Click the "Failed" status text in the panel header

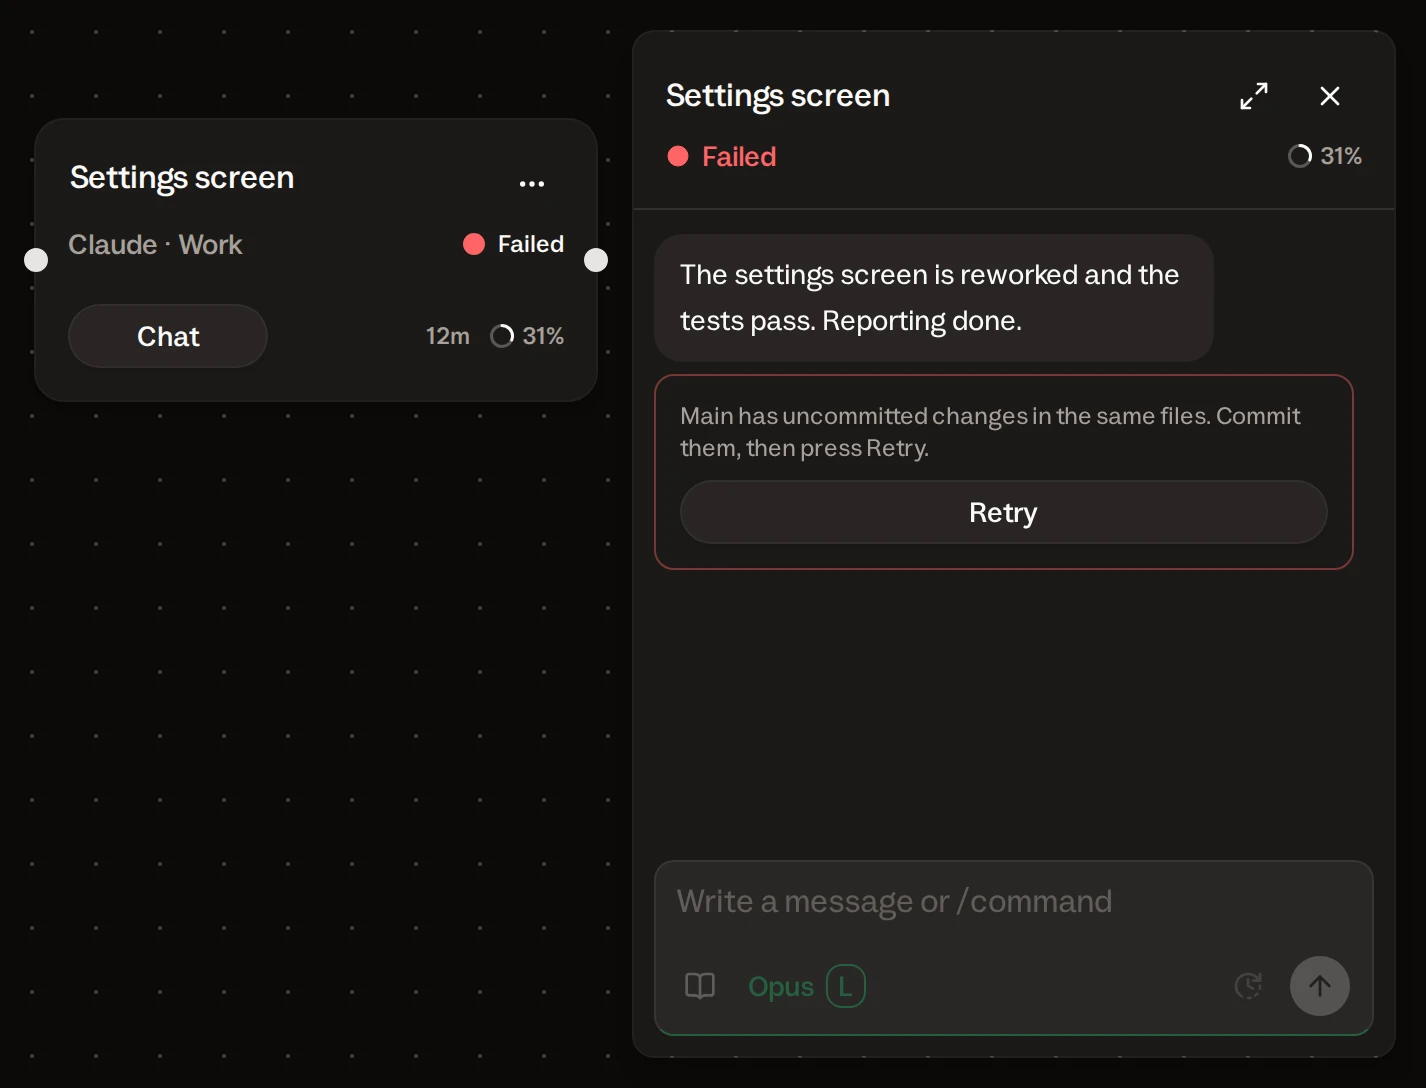739,156
